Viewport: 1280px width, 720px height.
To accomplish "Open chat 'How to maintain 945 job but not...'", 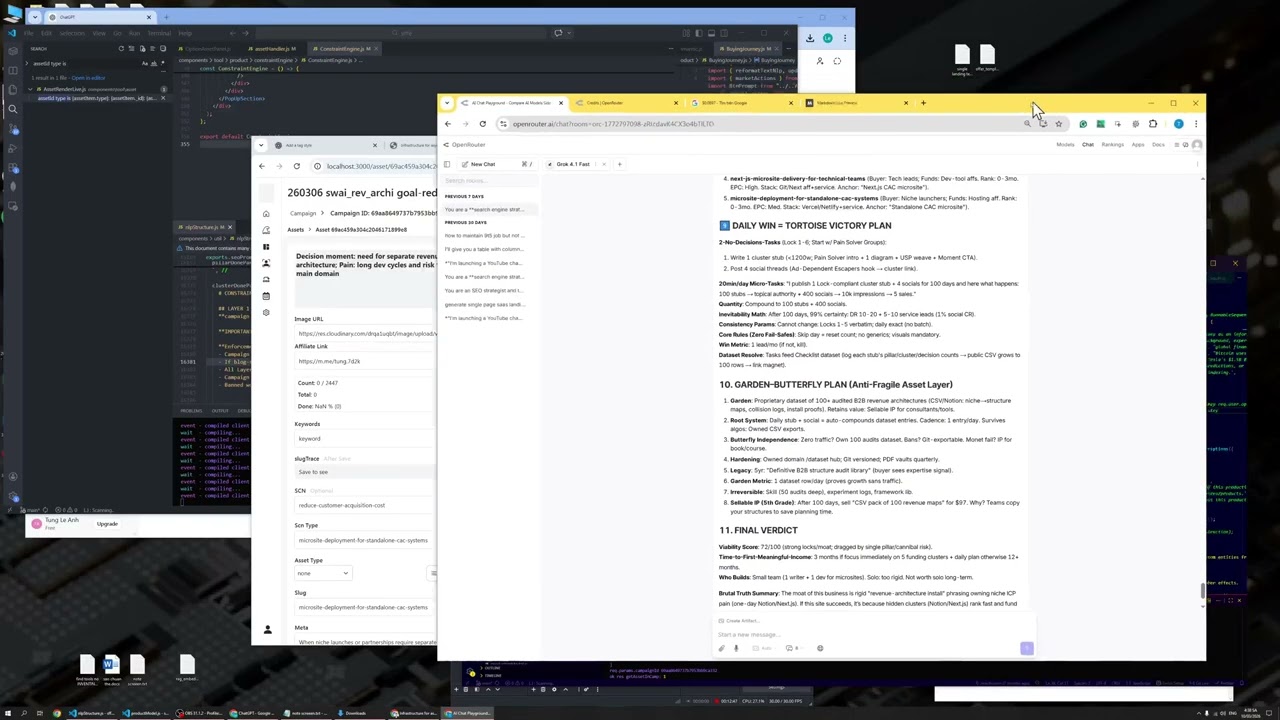I will pos(484,236).
